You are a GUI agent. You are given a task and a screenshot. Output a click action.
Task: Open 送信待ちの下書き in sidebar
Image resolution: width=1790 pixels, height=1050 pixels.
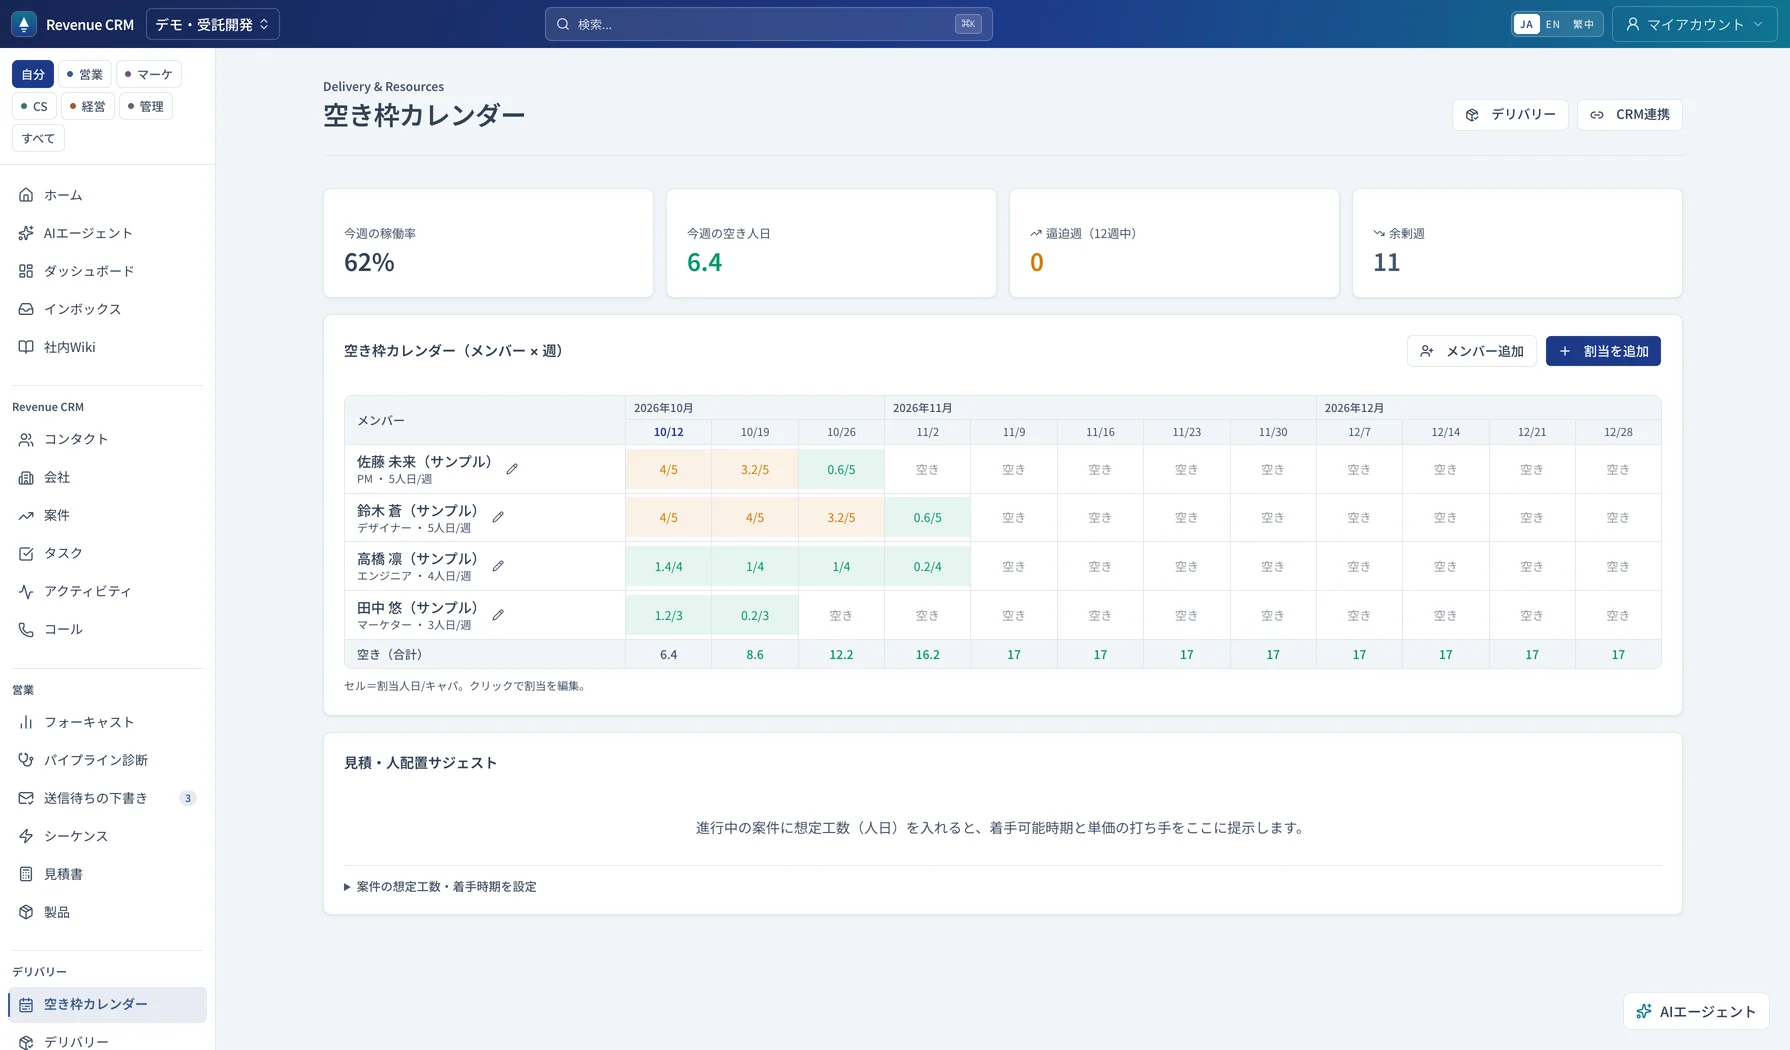107,798
